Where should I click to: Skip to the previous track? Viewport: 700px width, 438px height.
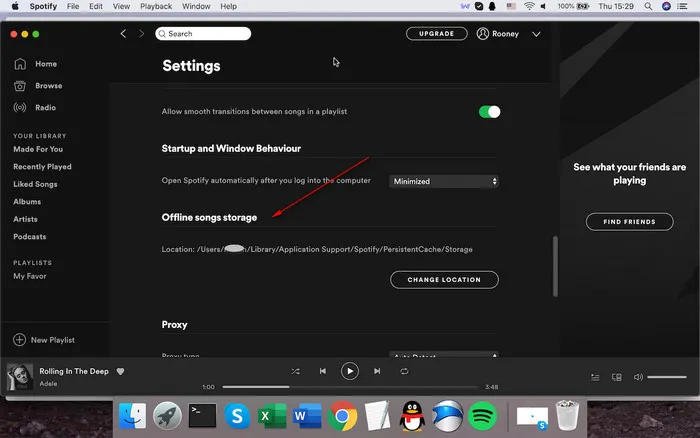pos(323,371)
